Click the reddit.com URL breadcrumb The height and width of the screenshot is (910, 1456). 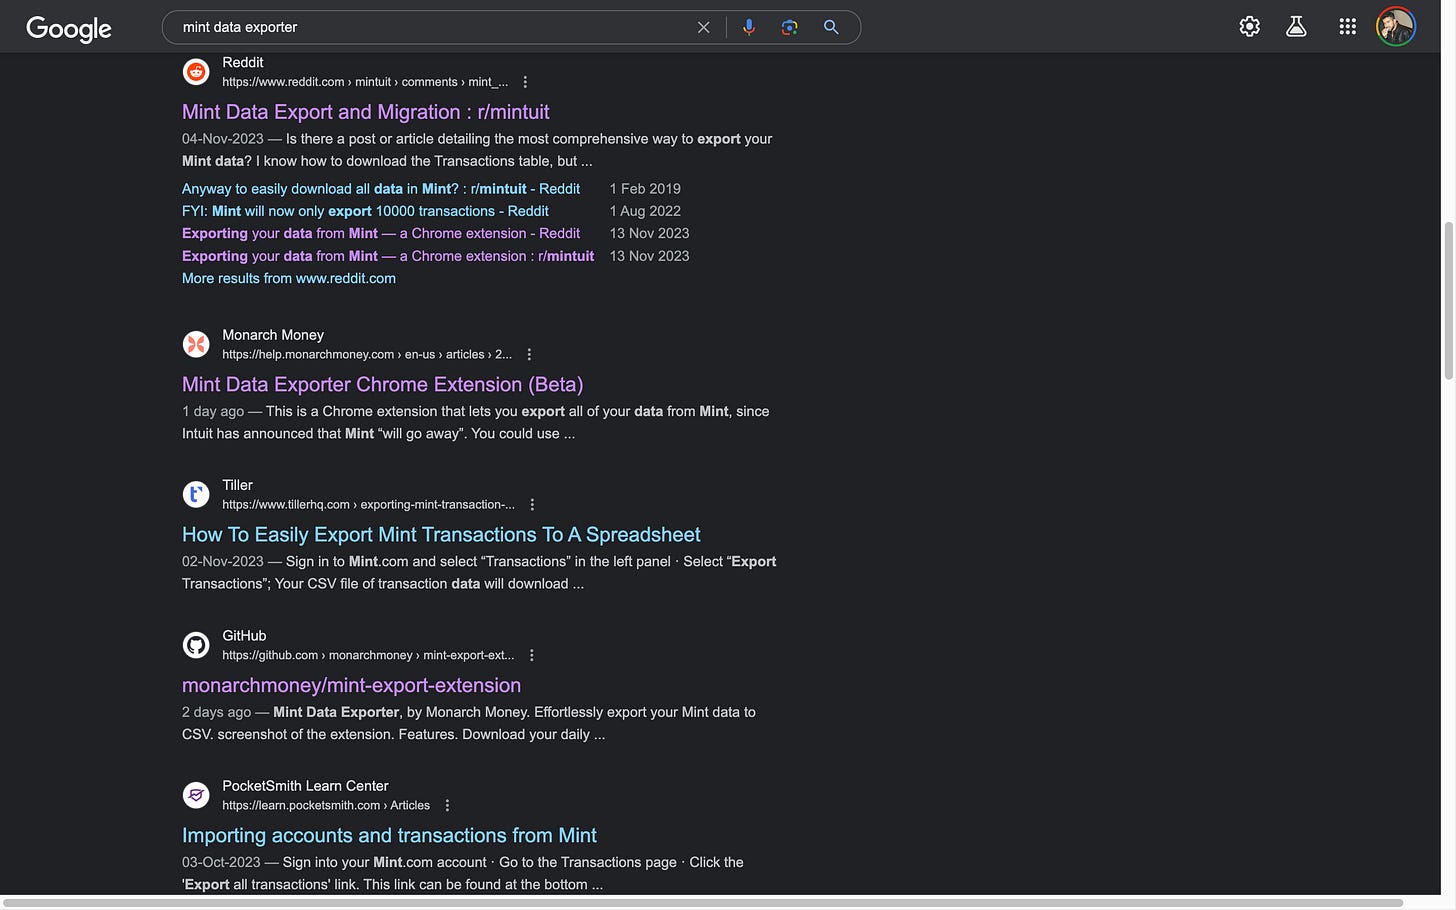365,82
